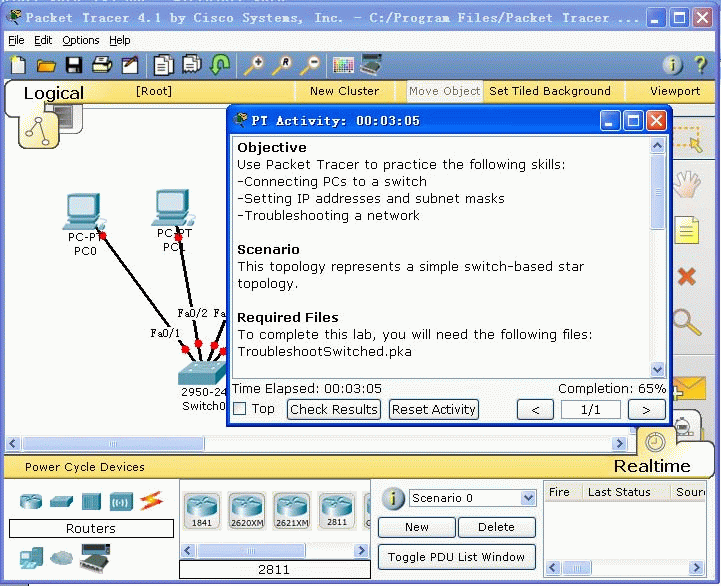This screenshot has width=721, height=586.
Task: Enable the Top checkbox in activity window
Action: 240,409
